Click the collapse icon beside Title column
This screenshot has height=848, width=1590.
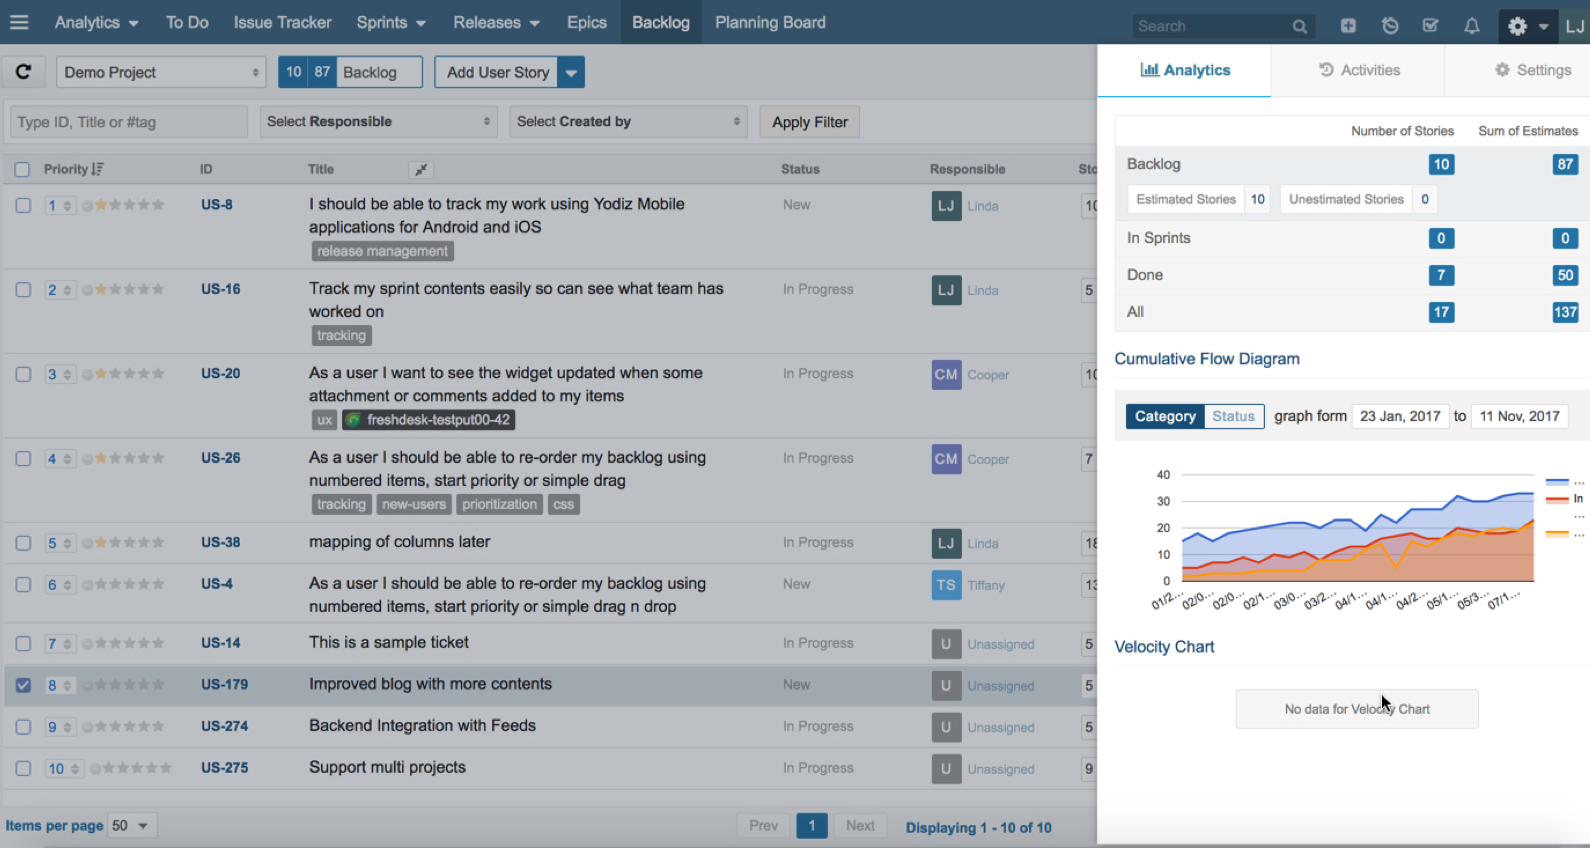point(421,170)
